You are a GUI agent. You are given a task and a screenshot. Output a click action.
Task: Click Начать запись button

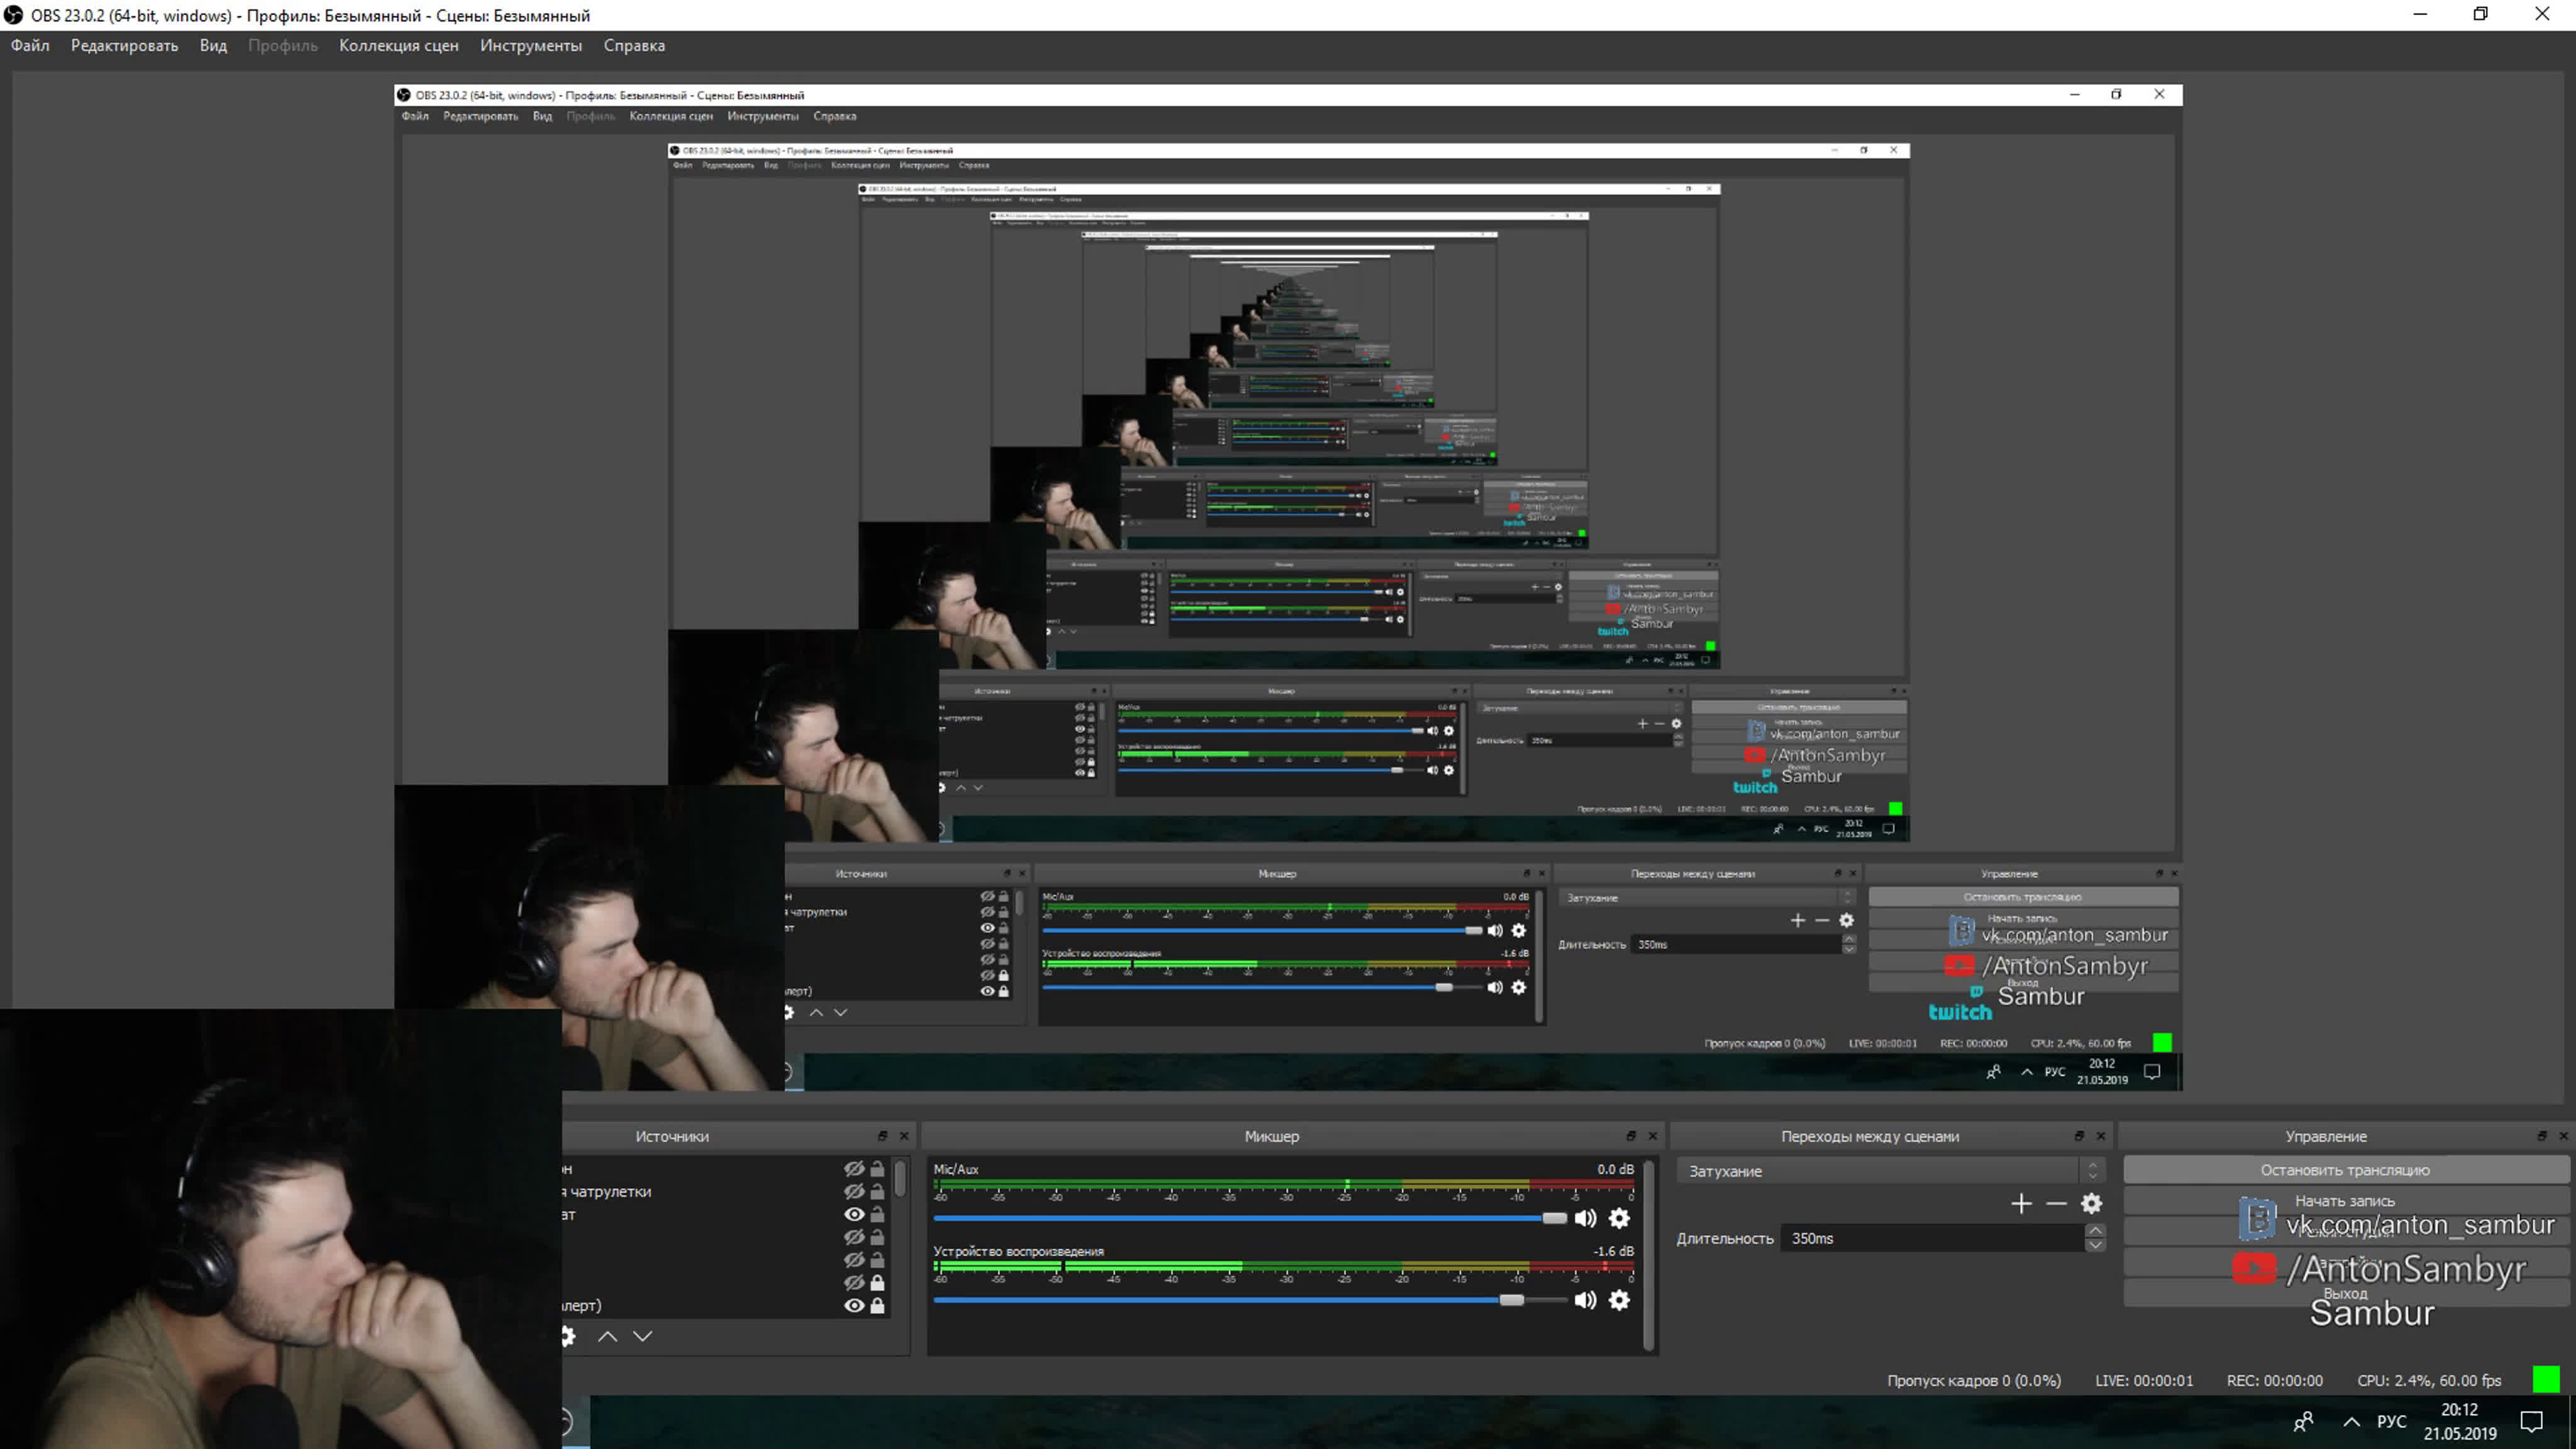pyautogui.click(x=2344, y=1201)
